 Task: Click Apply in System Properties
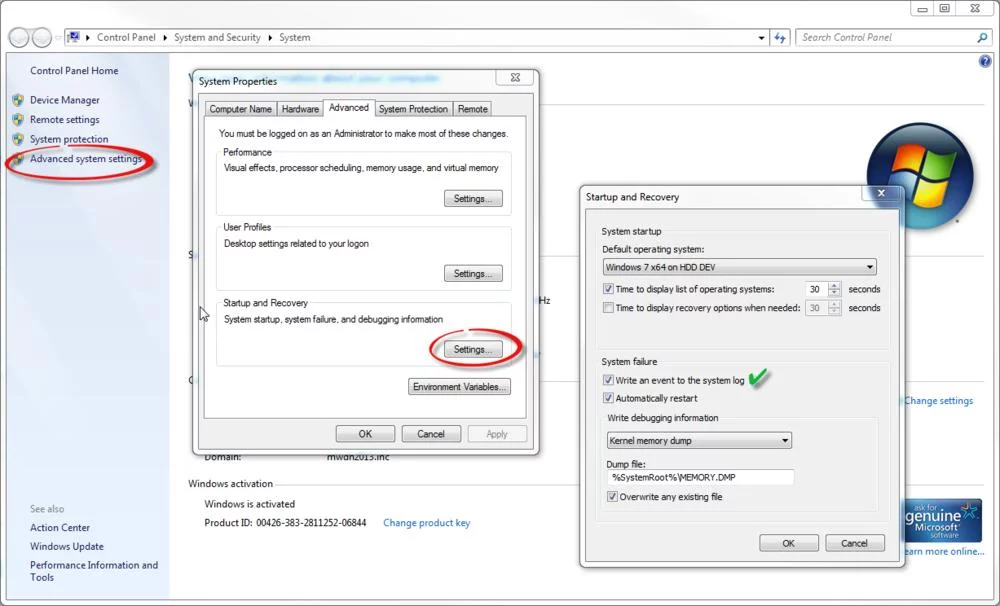497,434
